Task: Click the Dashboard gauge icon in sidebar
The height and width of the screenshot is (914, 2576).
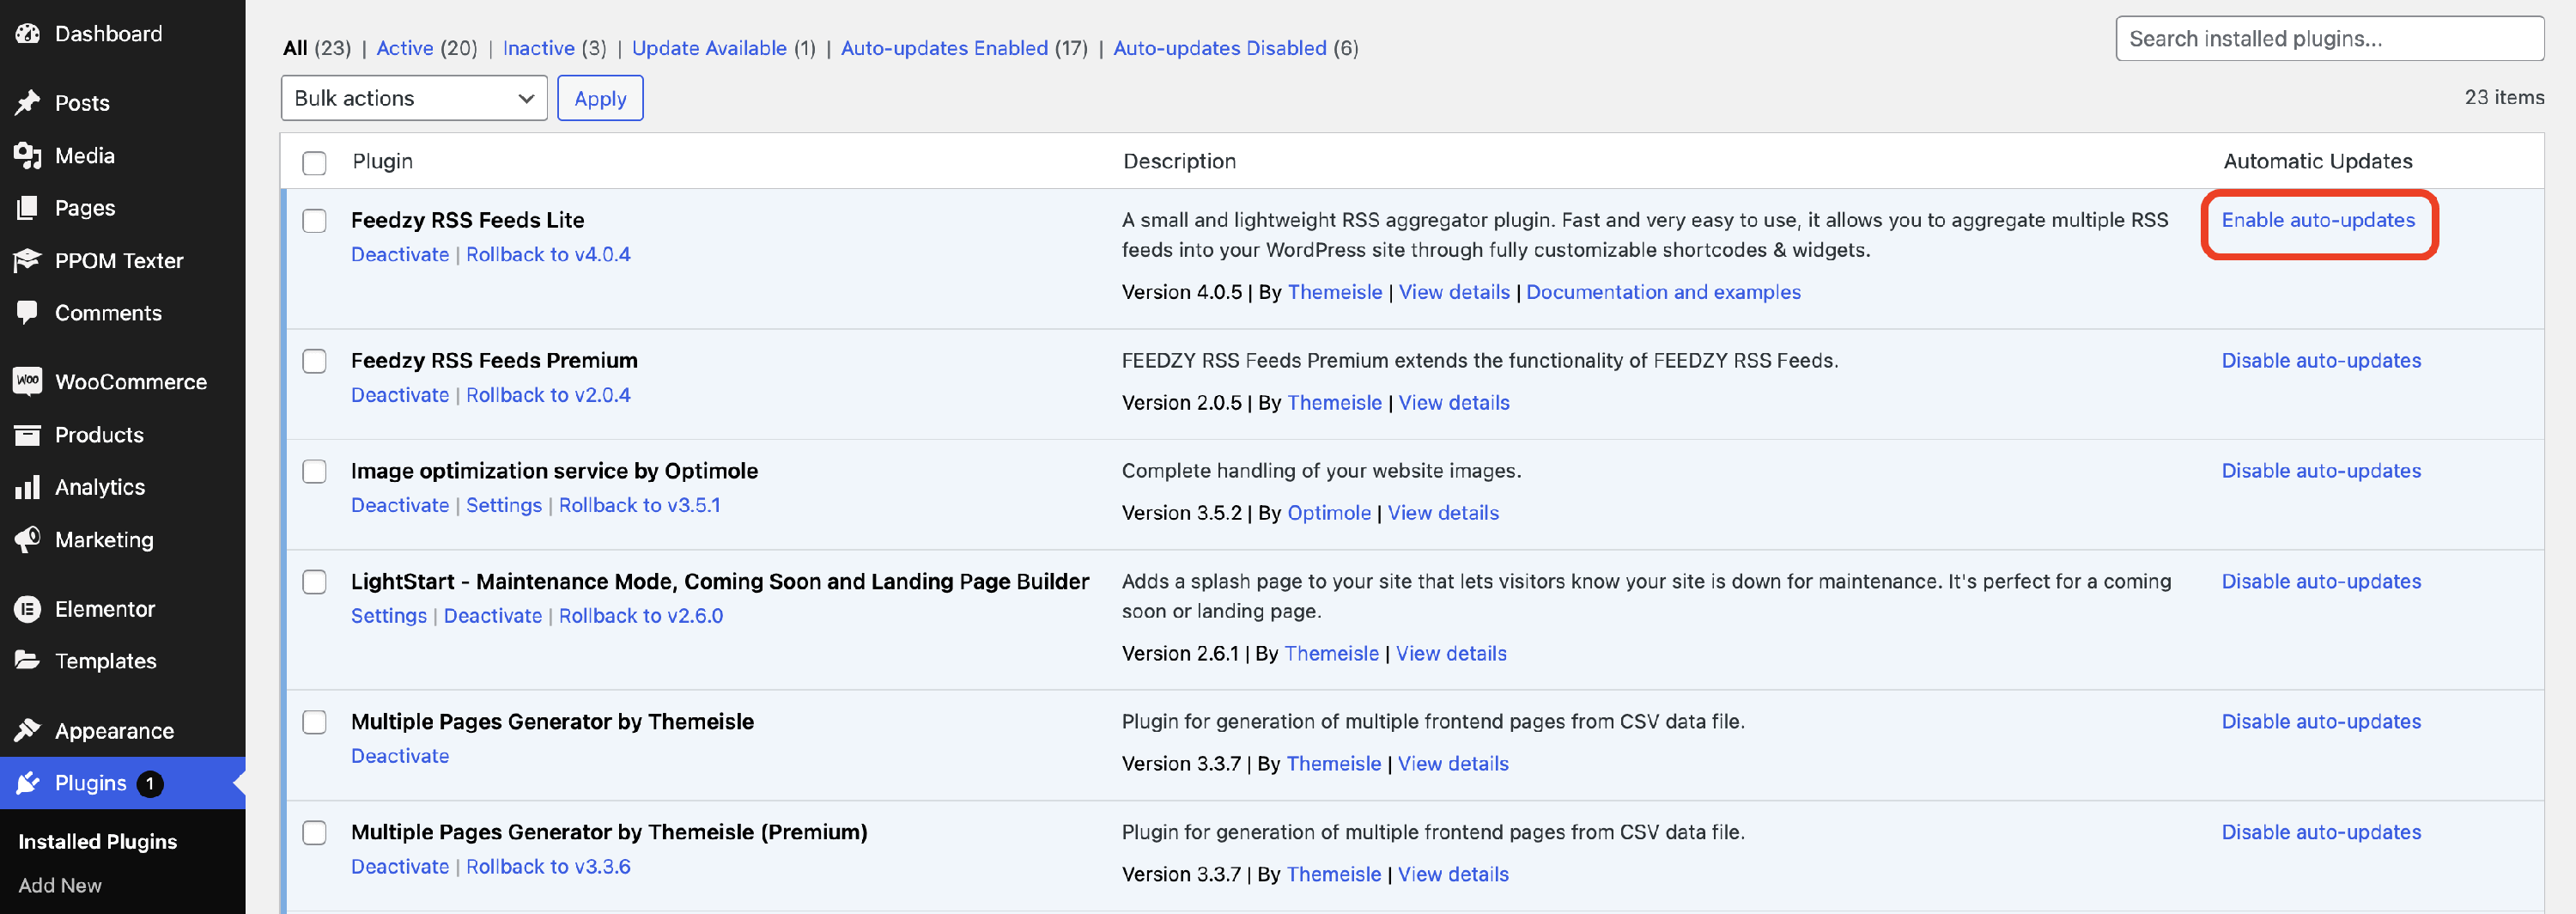Action: [27, 34]
